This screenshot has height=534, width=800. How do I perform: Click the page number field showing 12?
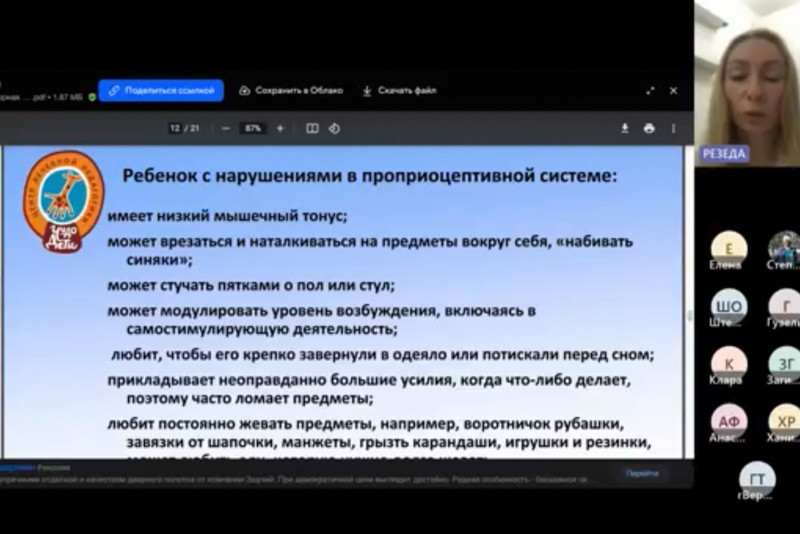(176, 128)
